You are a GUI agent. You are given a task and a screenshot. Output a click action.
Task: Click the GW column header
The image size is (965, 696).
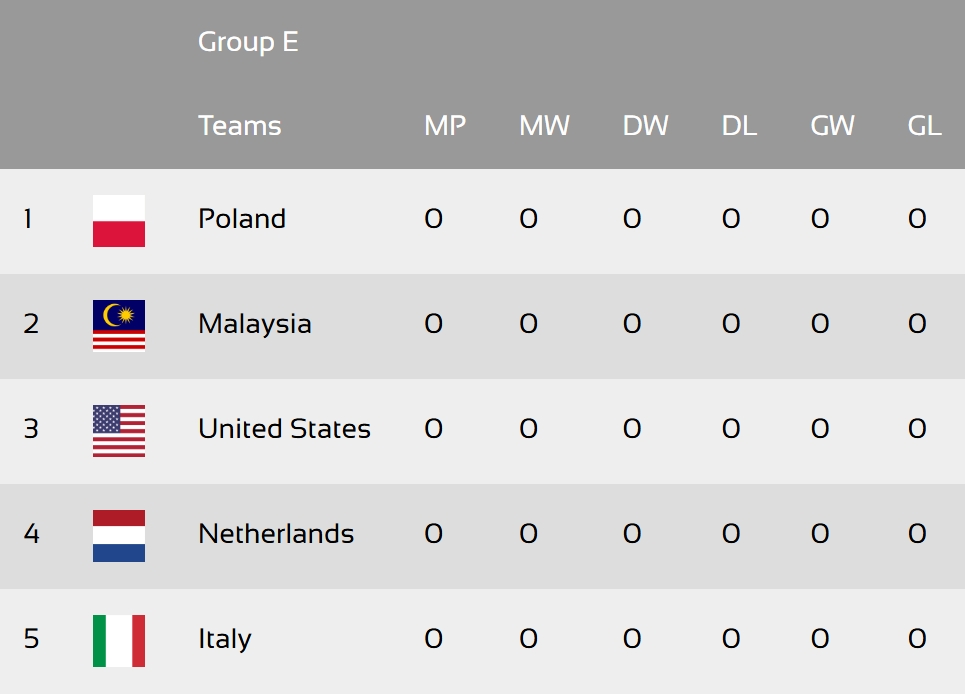(x=833, y=126)
